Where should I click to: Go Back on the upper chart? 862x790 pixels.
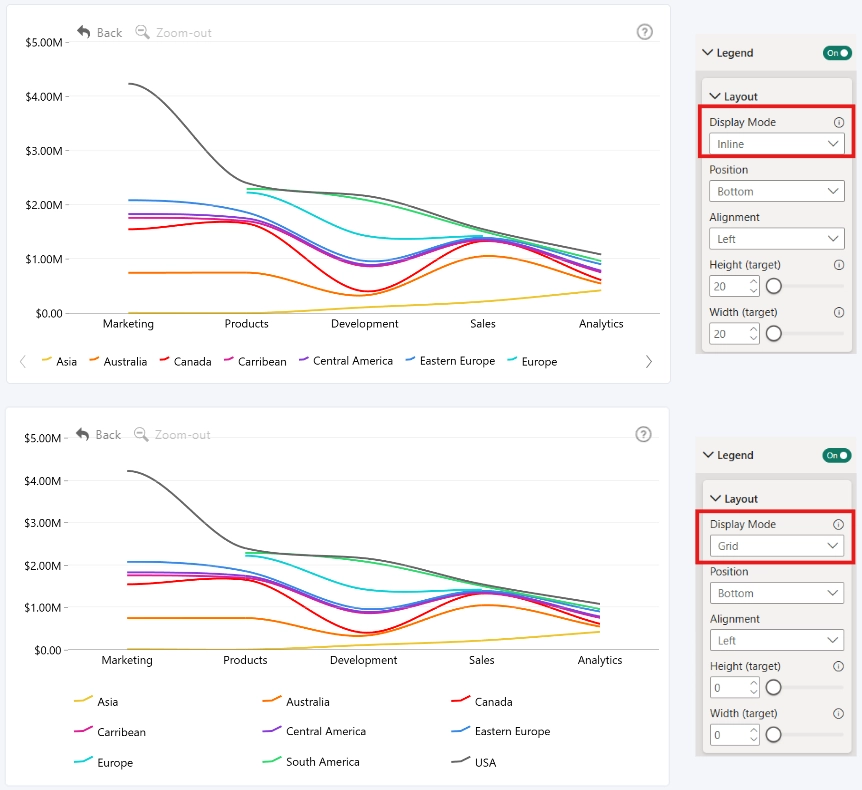coord(100,32)
